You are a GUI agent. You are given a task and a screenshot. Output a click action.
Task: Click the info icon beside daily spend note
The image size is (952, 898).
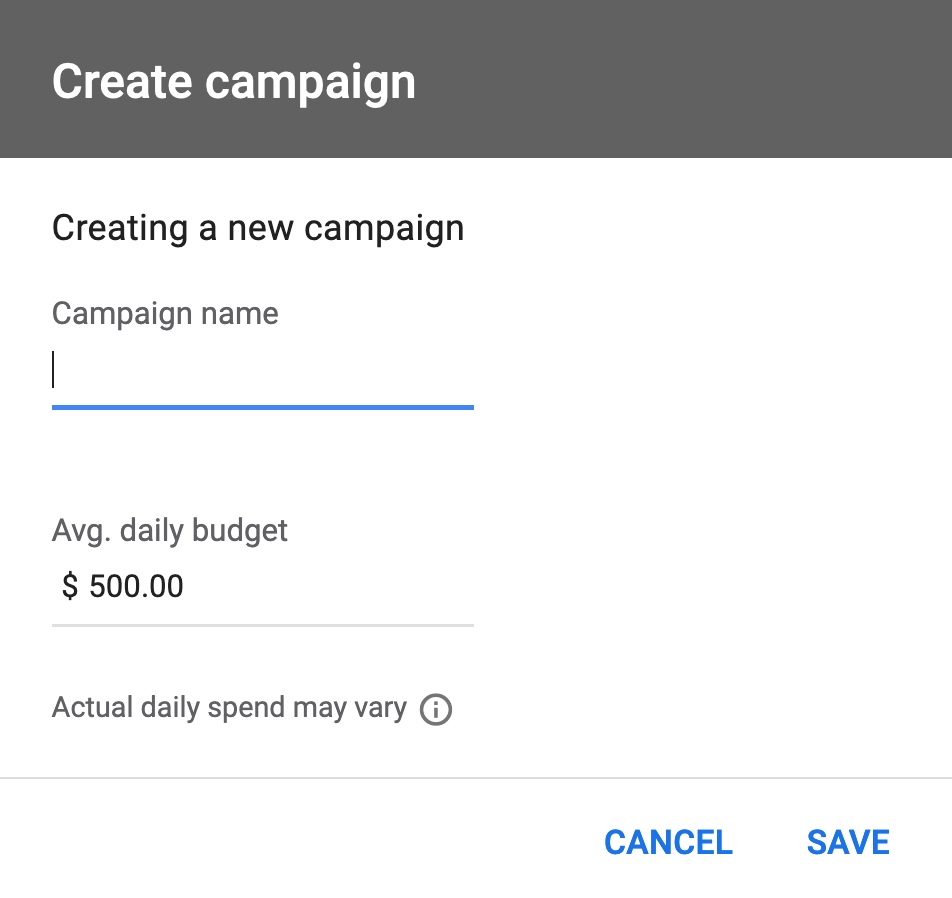click(x=436, y=710)
